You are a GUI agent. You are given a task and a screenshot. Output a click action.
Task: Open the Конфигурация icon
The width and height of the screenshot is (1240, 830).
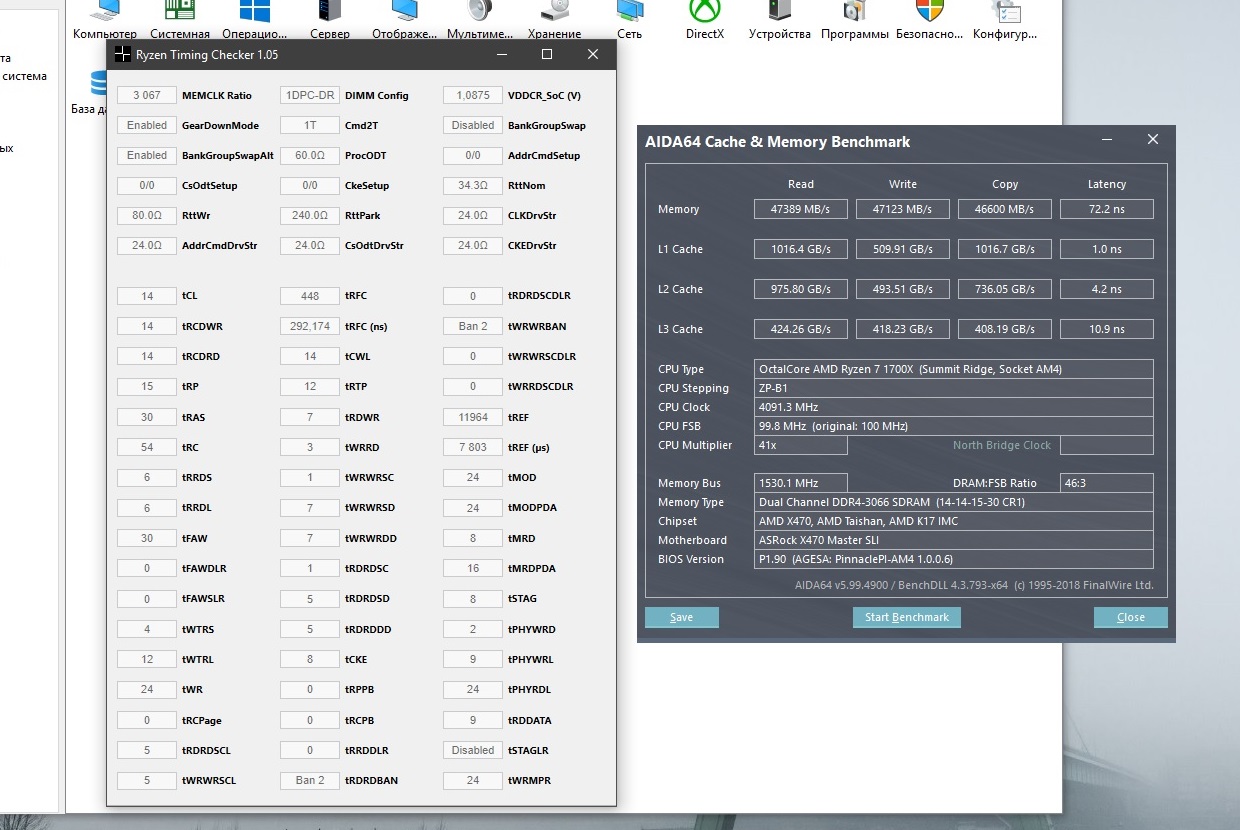coord(1005,20)
